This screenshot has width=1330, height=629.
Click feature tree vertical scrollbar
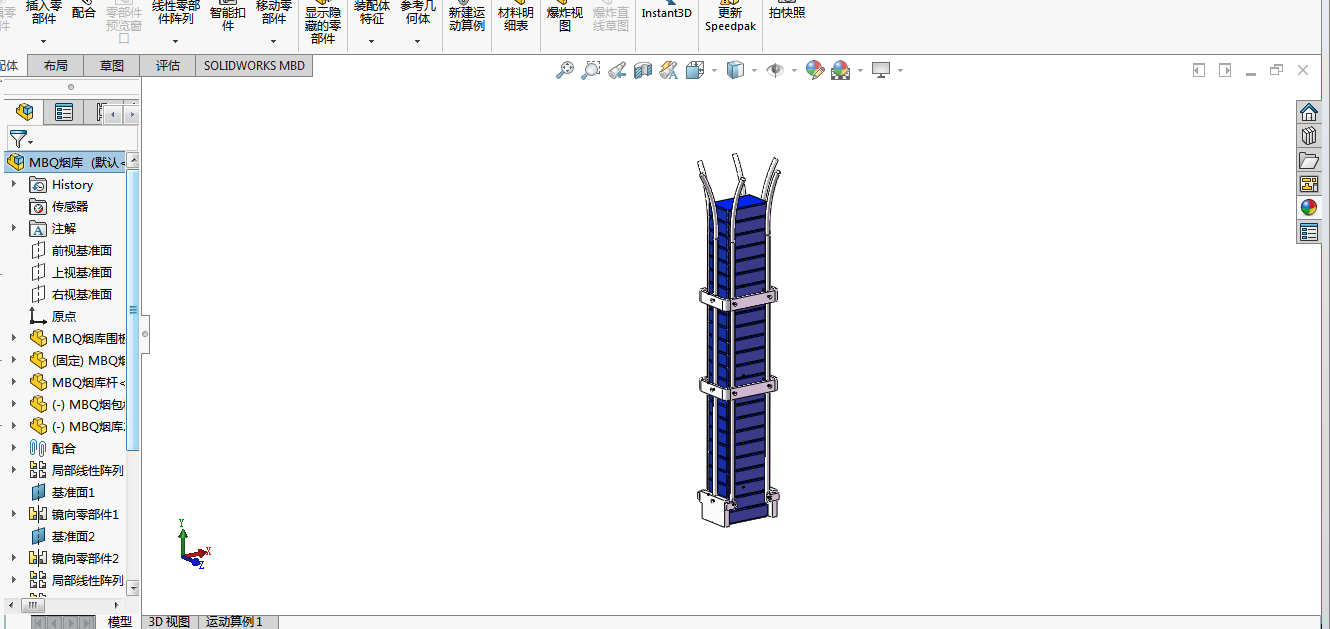(x=134, y=310)
